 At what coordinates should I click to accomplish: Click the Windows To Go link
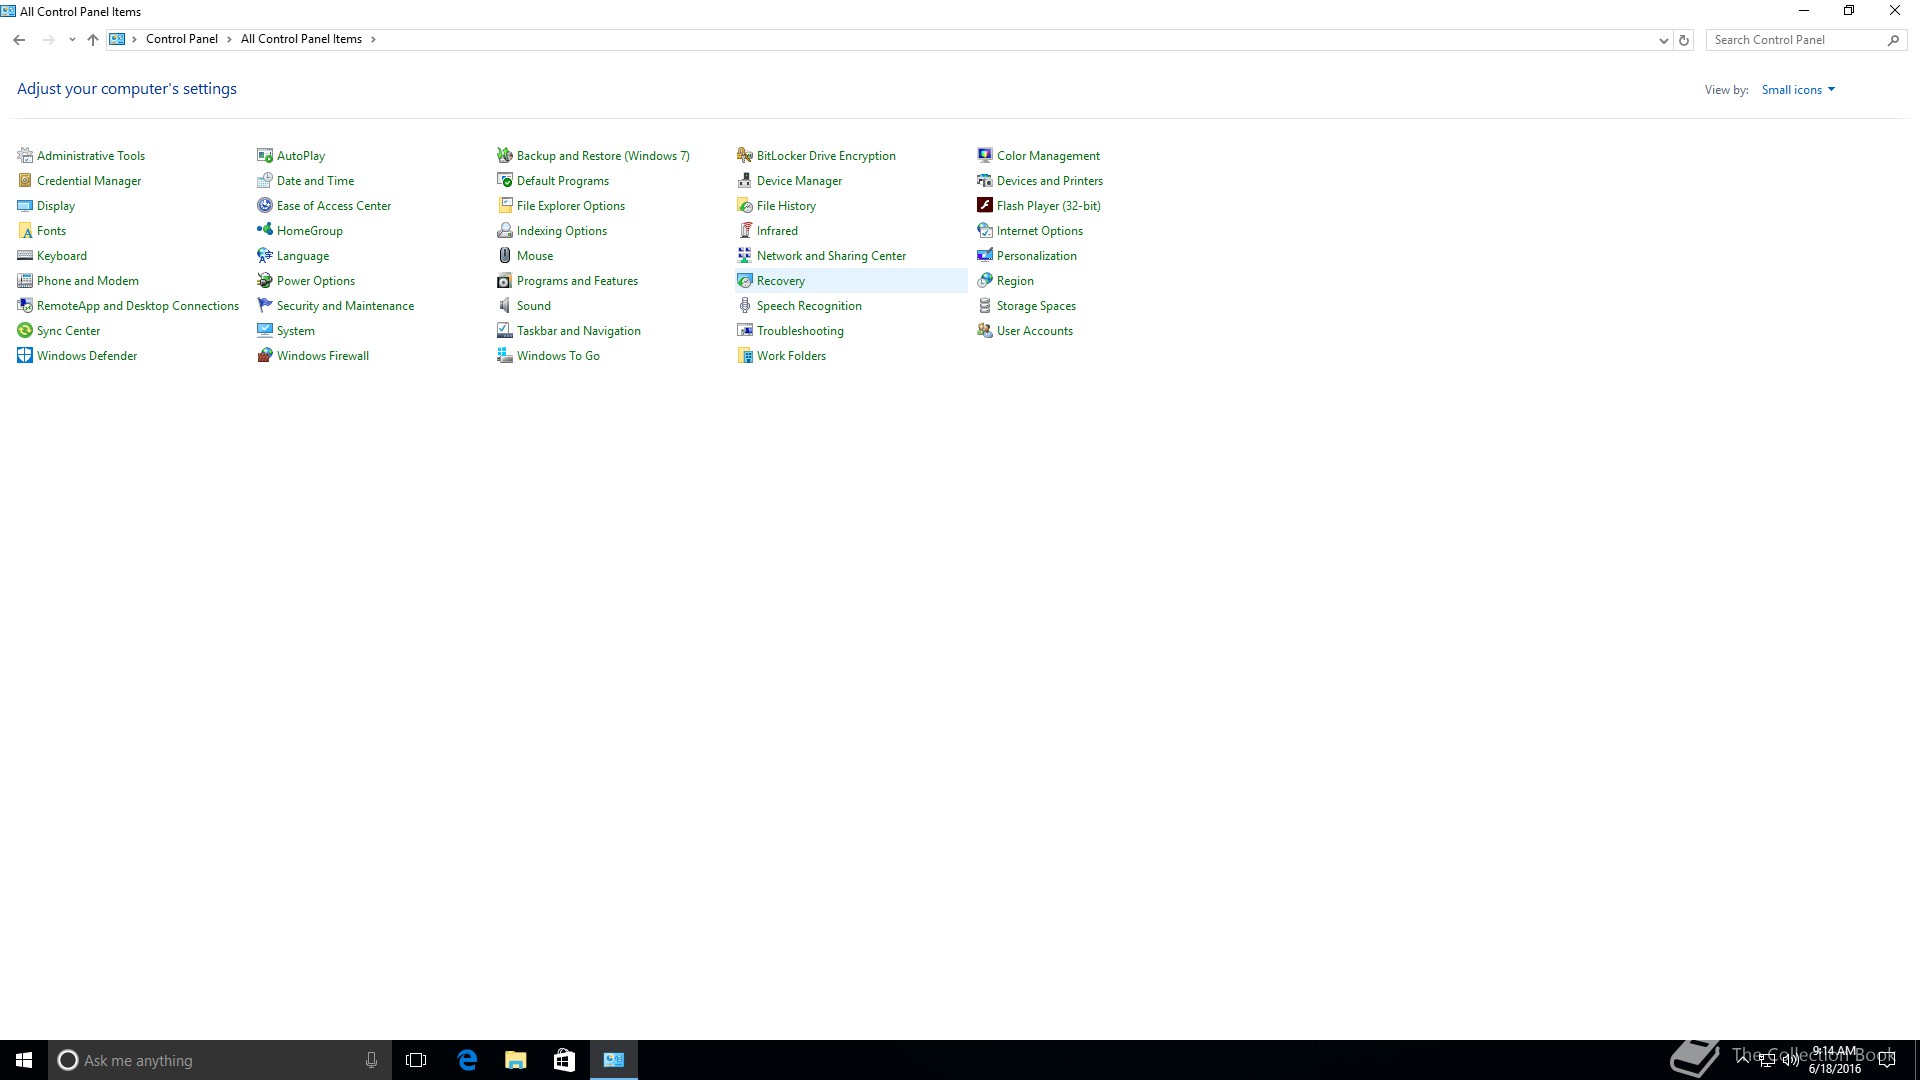pos(558,356)
